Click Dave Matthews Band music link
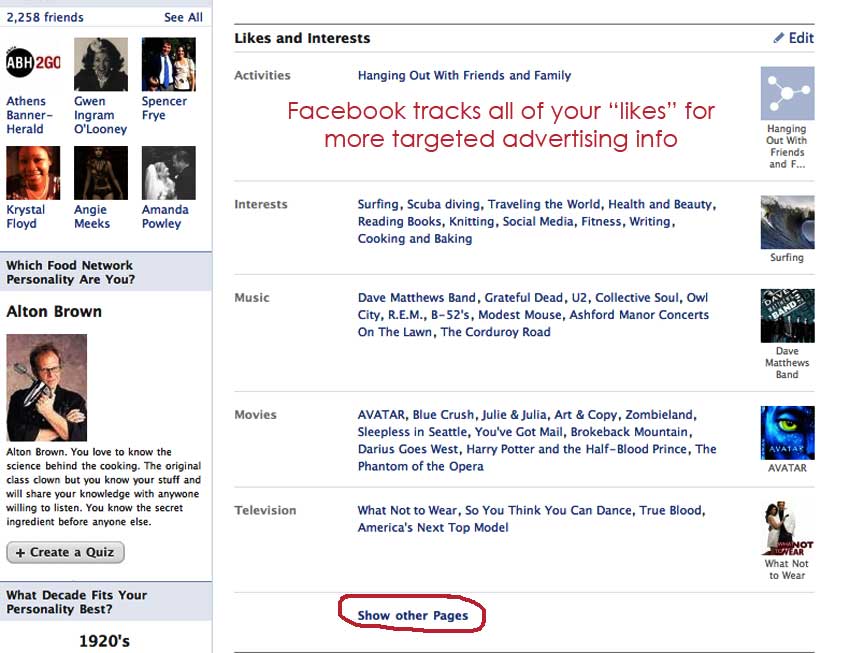Image resolution: width=864 pixels, height=653 pixels. pyautogui.click(x=417, y=298)
